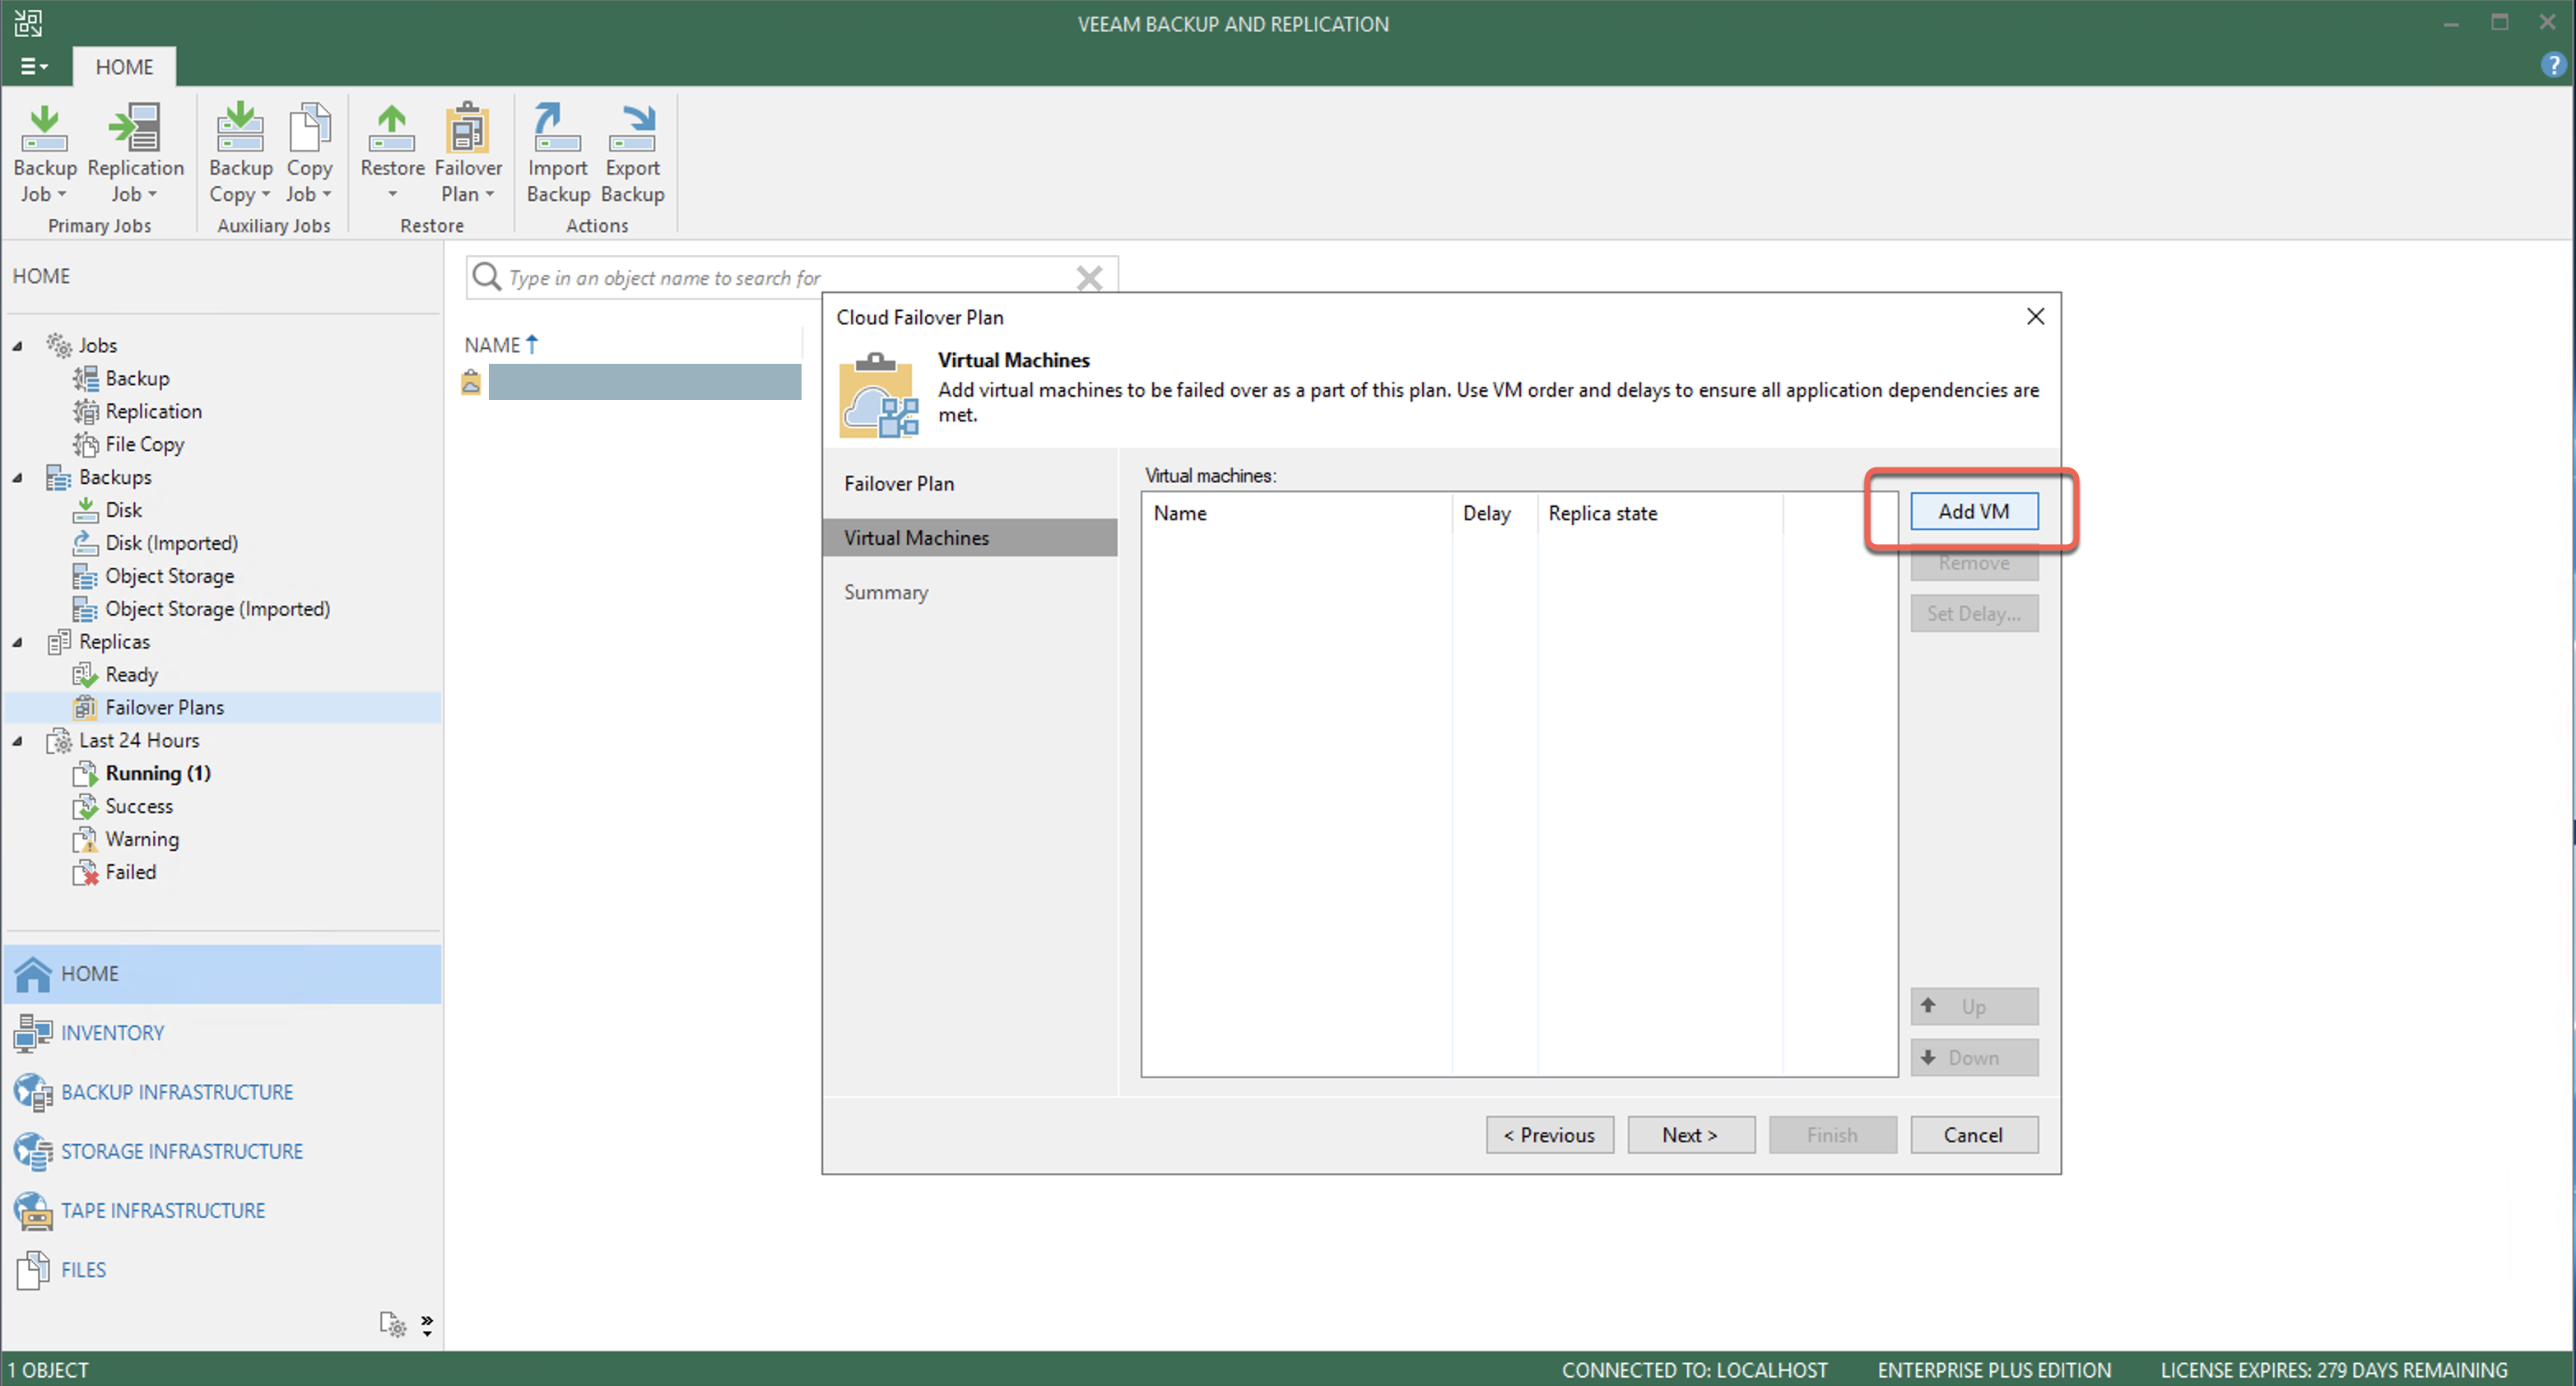
Task: Open the Failover Plan ribbon icon
Action: pyautogui.click(x=467, y=130)
